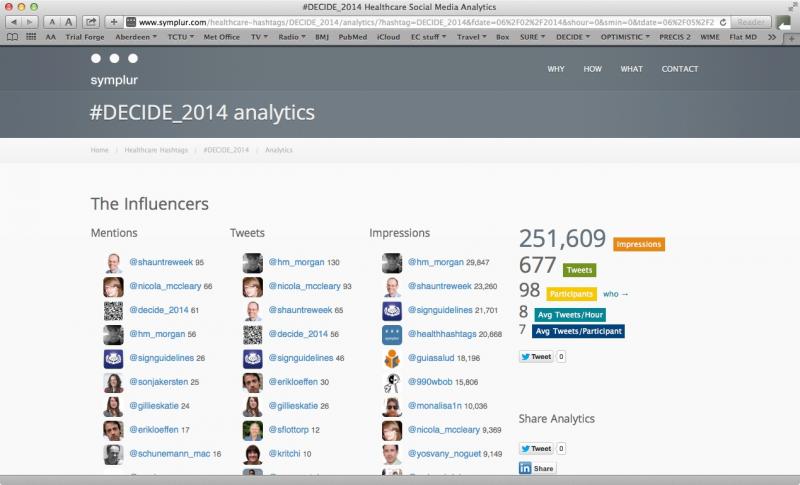
Task: Decrease text size with small A button
Action: tap(52, 22)
